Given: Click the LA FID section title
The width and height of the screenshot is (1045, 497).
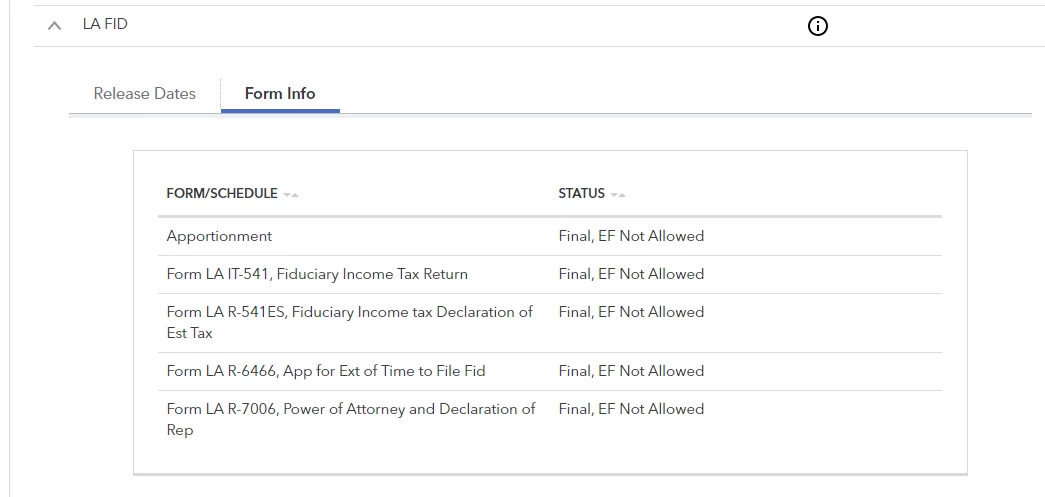Looking at the screenshot, I should coord(105,24).
